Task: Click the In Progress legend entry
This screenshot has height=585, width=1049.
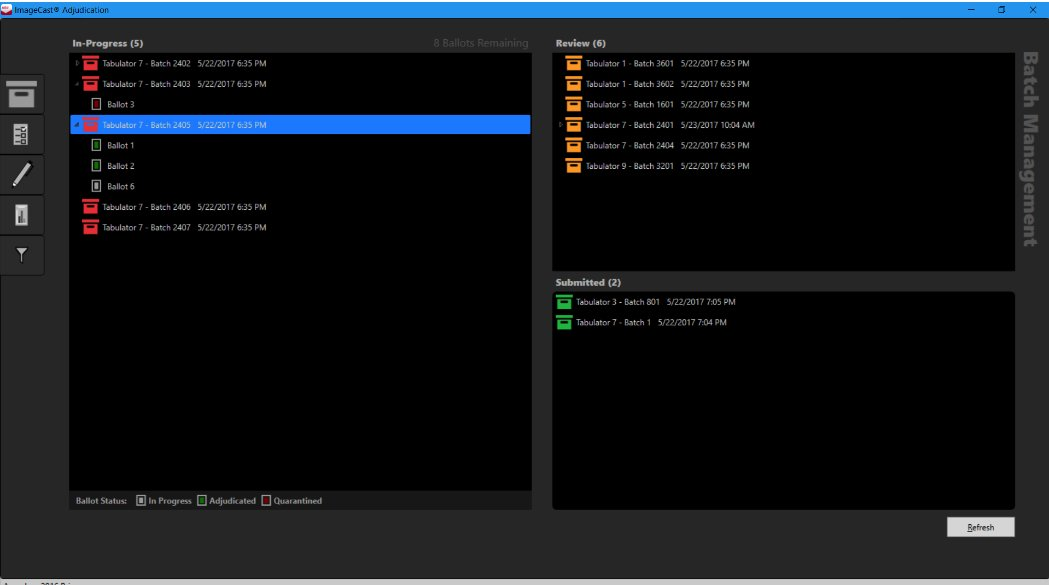Action: [164, 501]
